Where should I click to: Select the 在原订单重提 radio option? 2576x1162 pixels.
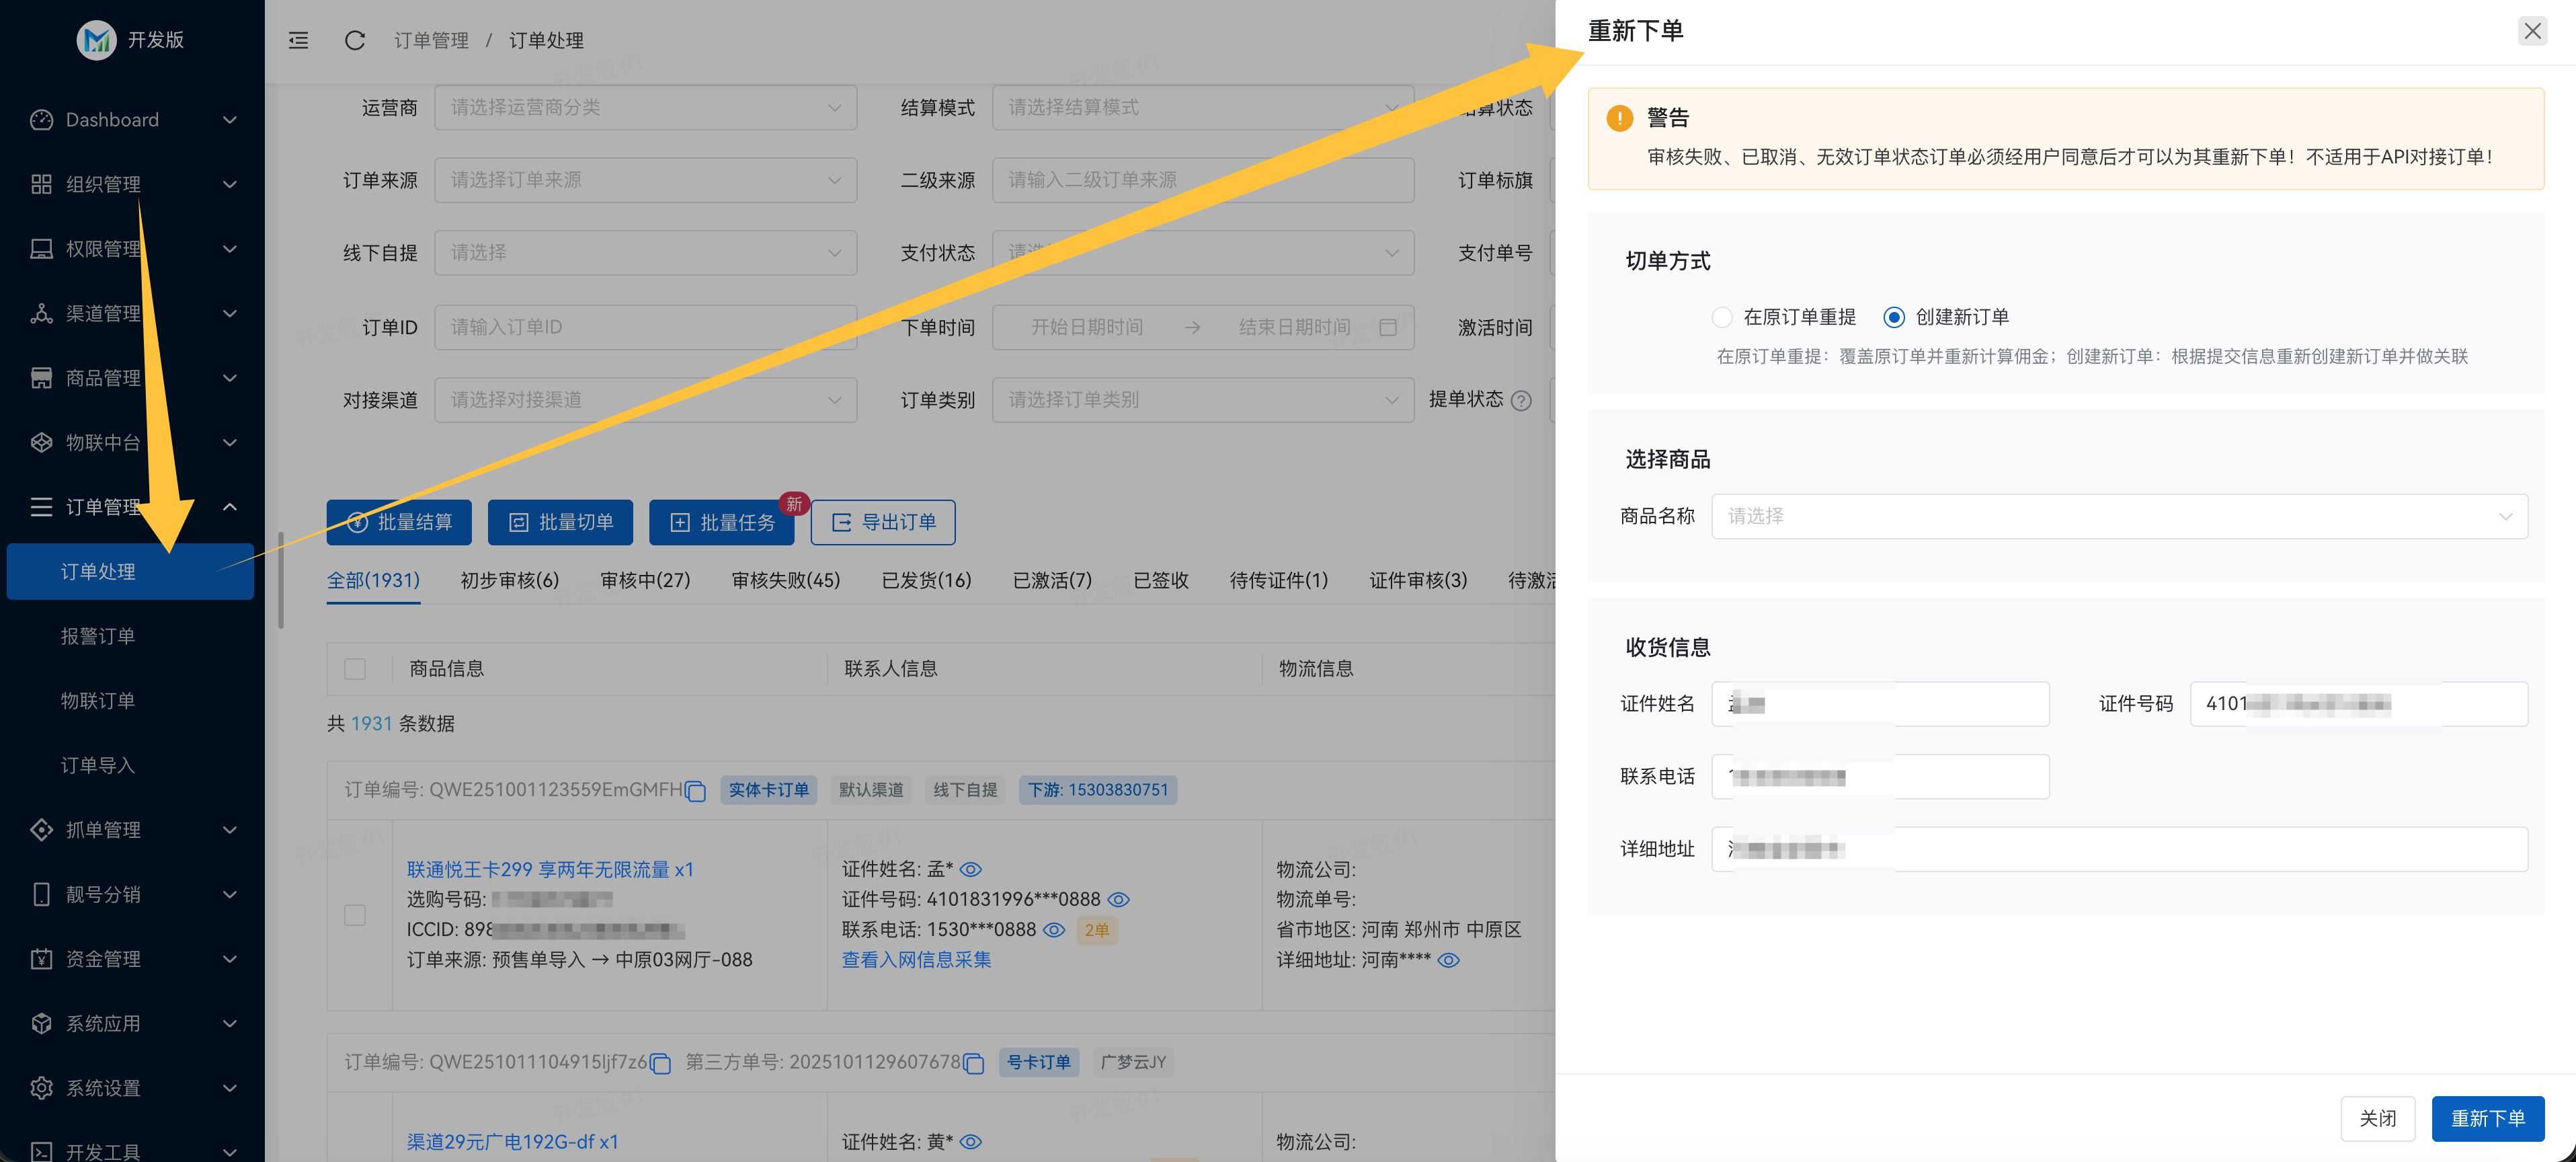pyautogui.click(x=1723, y=316)
